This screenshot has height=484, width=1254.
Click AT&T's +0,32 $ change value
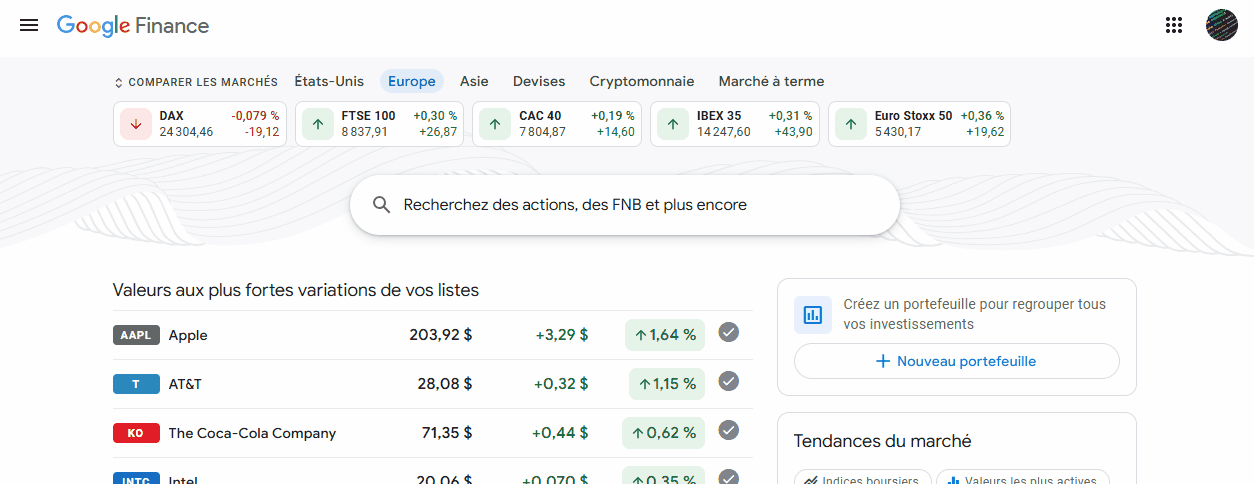tap(561, 384)
